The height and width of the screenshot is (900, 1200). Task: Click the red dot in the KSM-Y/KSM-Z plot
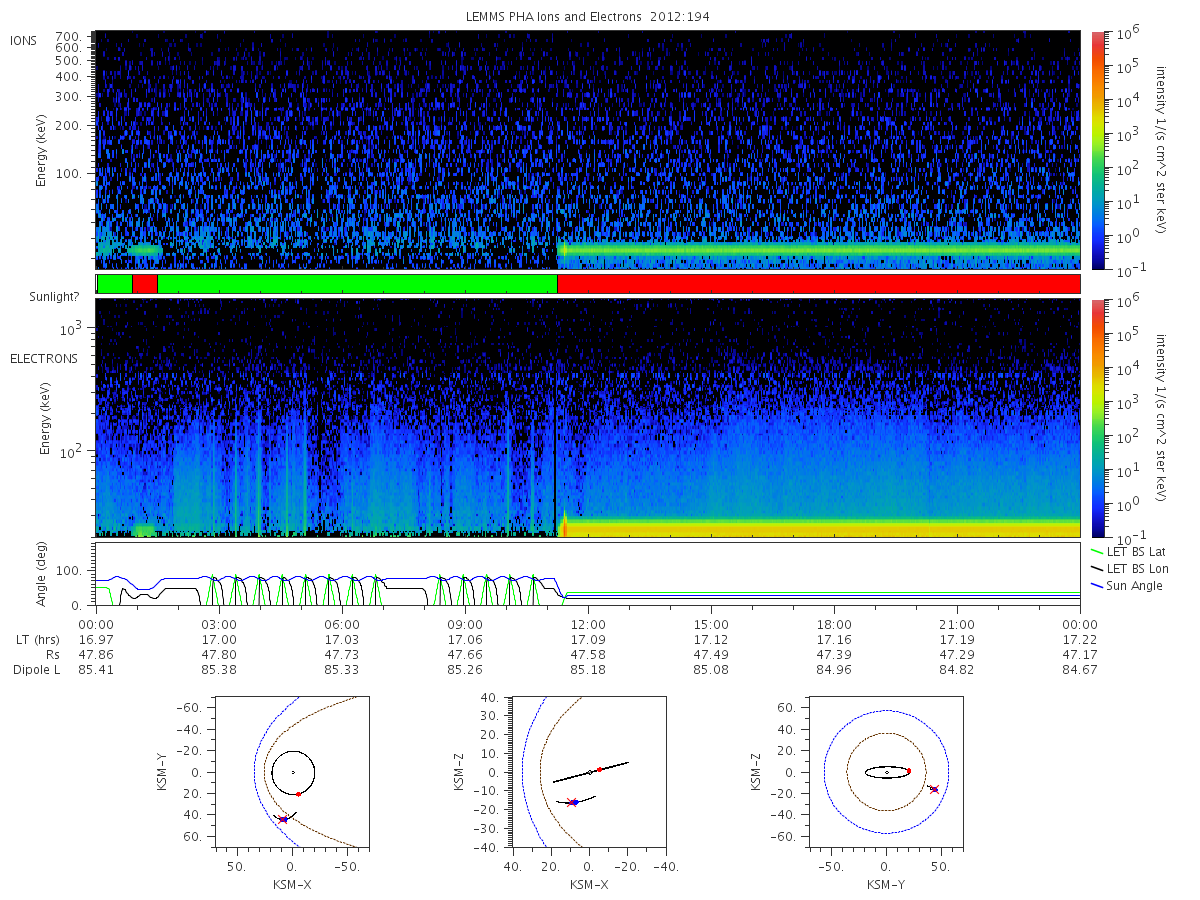tap(908, 771)
